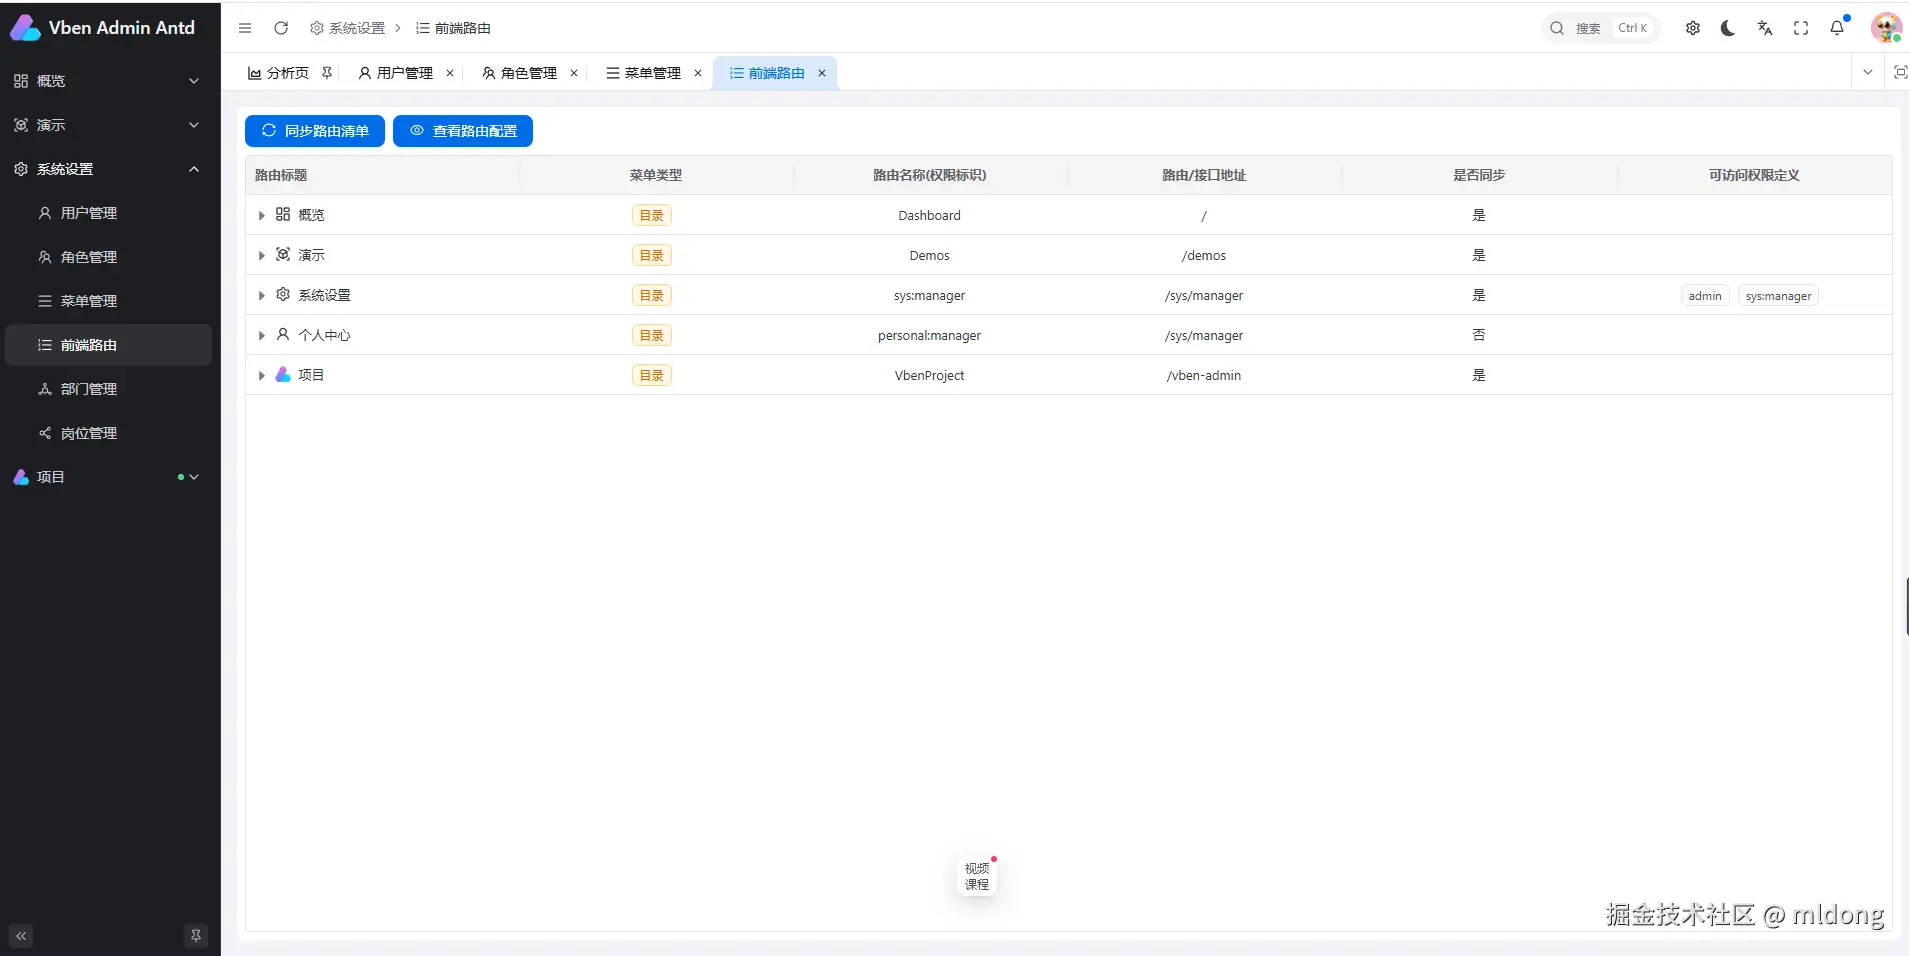Toggle the sidebar collapse hamburger icon
Screen dimensions: 1909x956
[245, 28]
